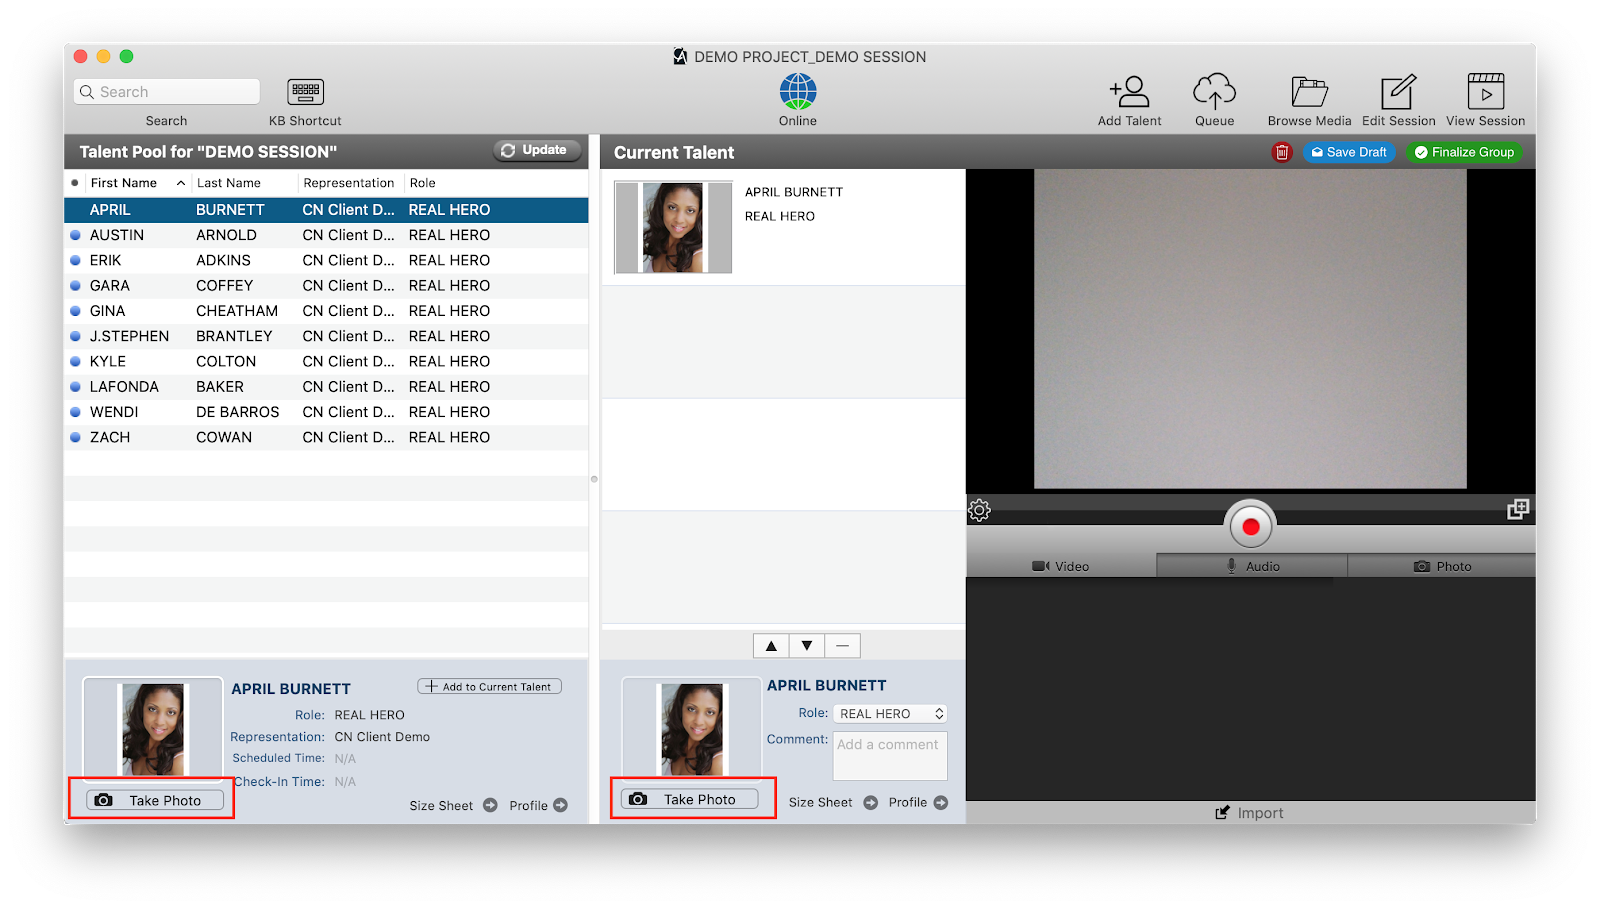The image size is (1600, 909).
Task: Move current talent down with arrow
Action: [806, 646]
